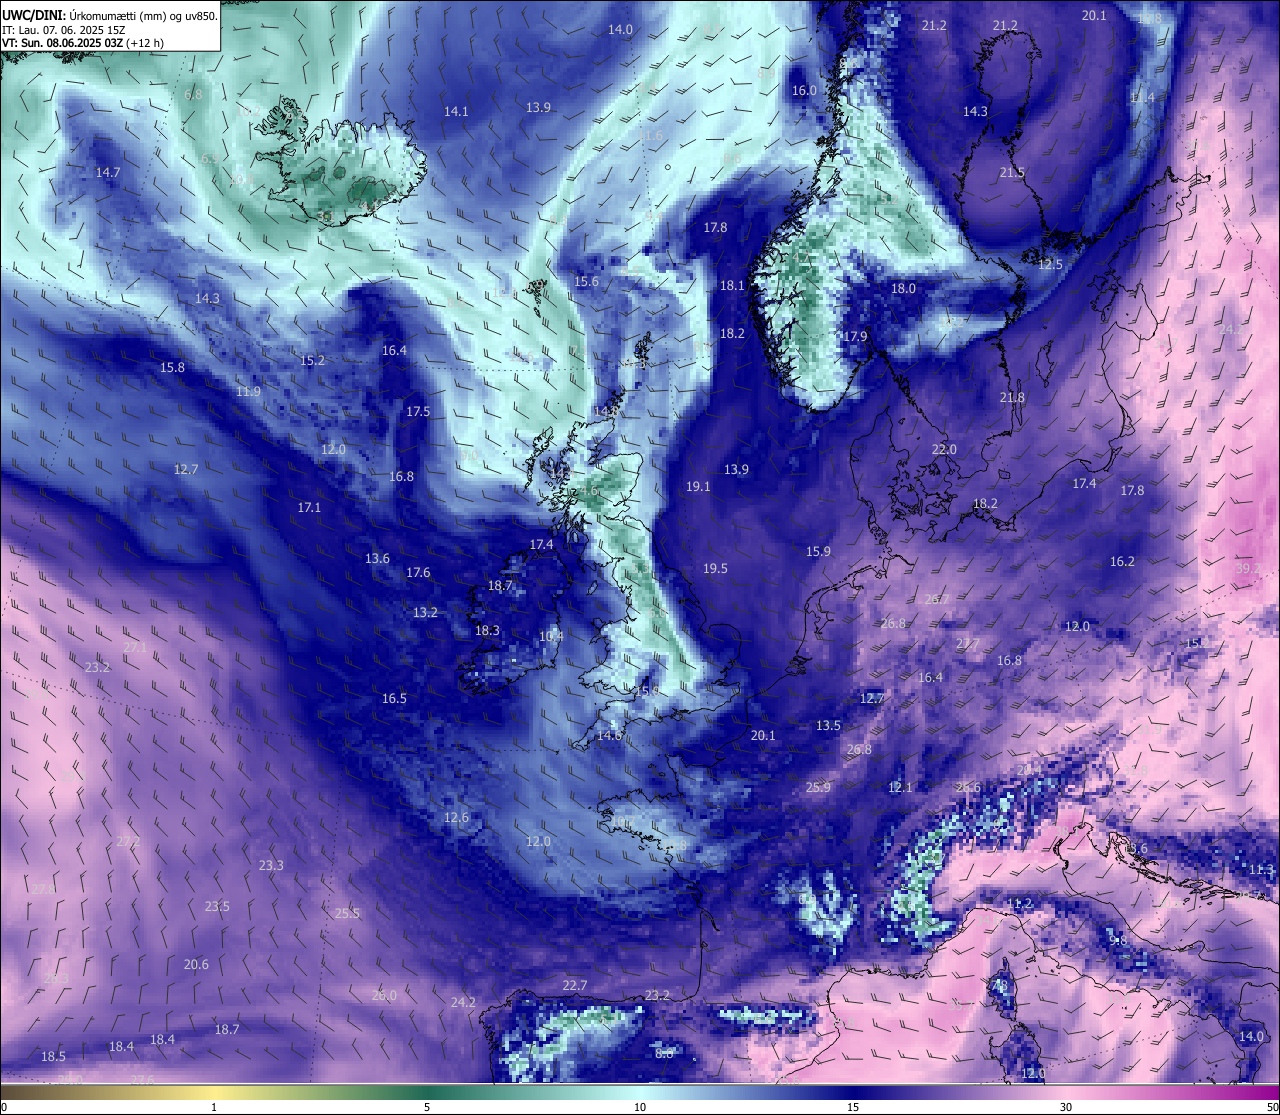The image size is (1280, 1115).
Task: Click the 10 tick on the color scale
Action: click(639, 1107)
